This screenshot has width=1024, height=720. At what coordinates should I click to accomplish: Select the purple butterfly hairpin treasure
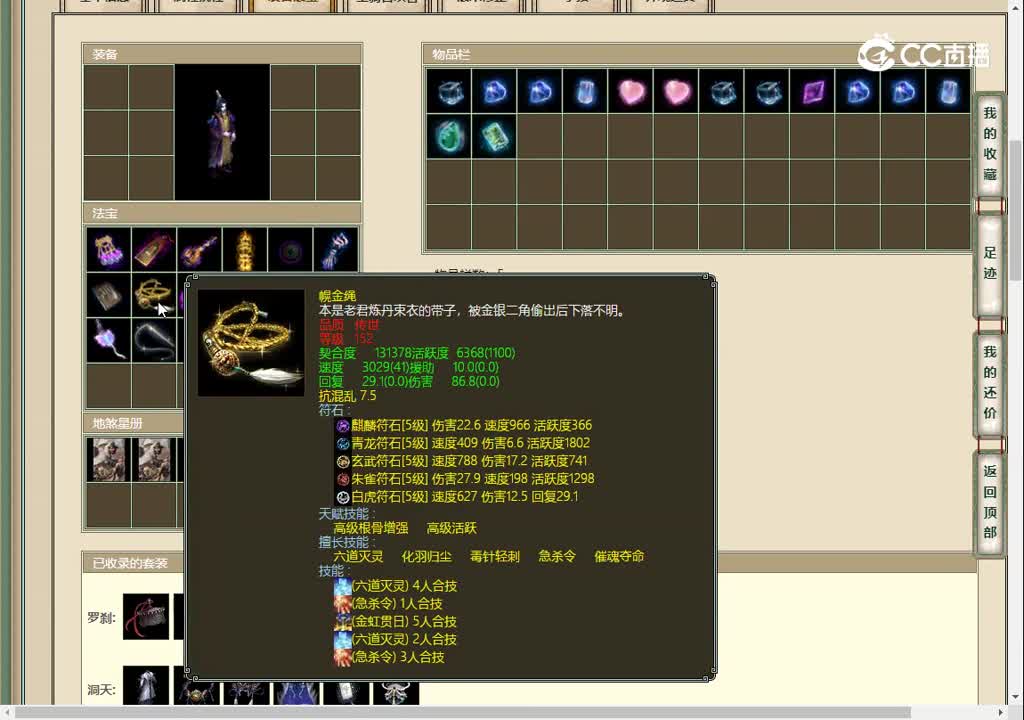[108, 340]
